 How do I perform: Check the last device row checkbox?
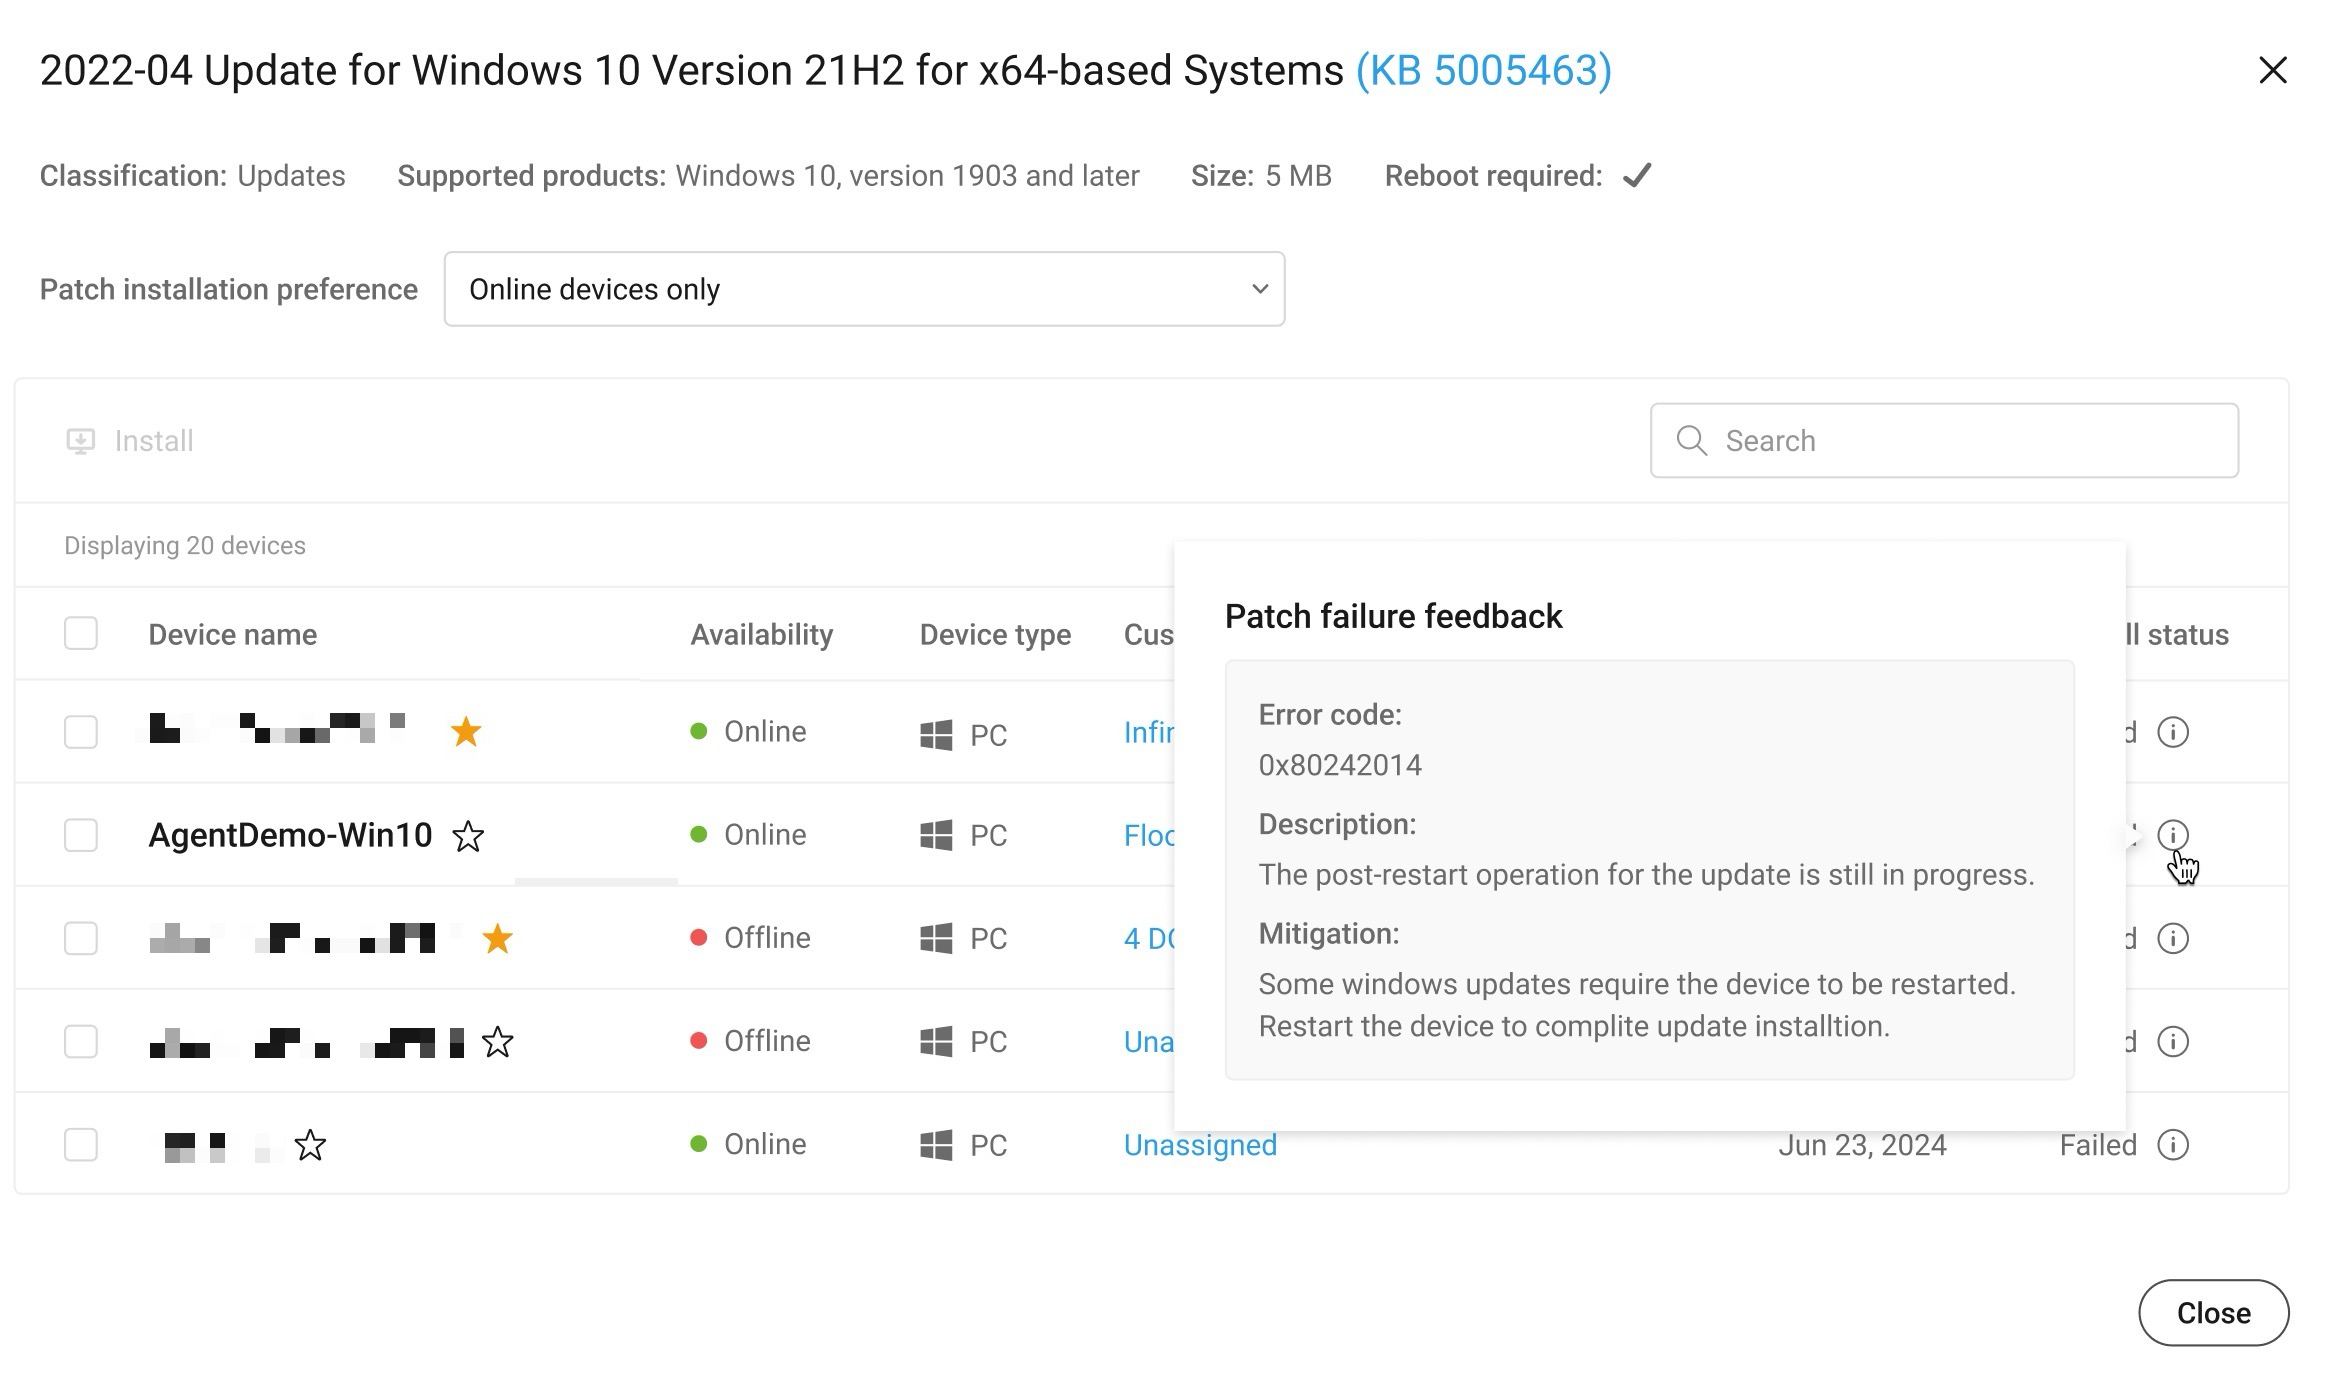click(81, 1144)
